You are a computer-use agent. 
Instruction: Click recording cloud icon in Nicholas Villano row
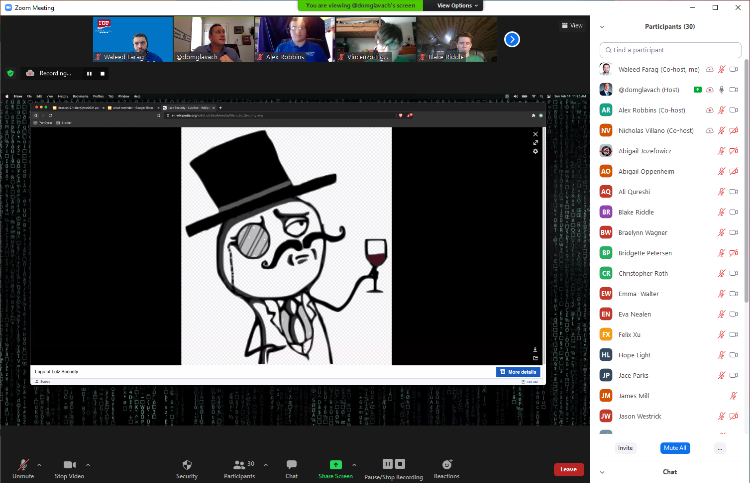(x=709, y=131)
